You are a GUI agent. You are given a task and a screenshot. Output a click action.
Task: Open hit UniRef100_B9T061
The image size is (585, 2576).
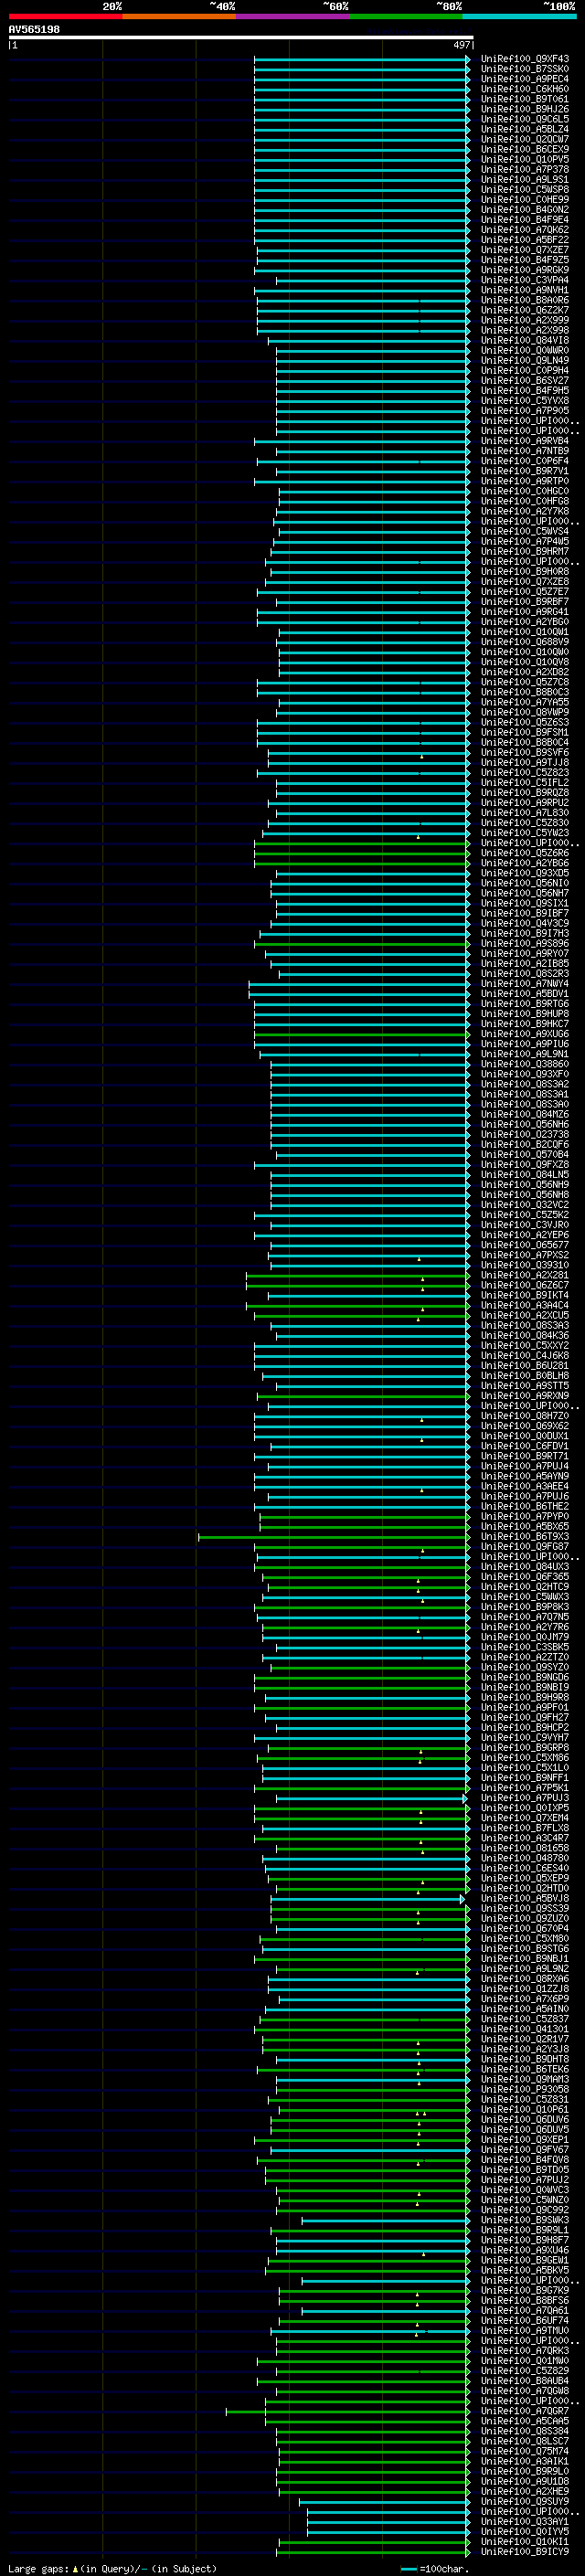click(x=525, y=99)
